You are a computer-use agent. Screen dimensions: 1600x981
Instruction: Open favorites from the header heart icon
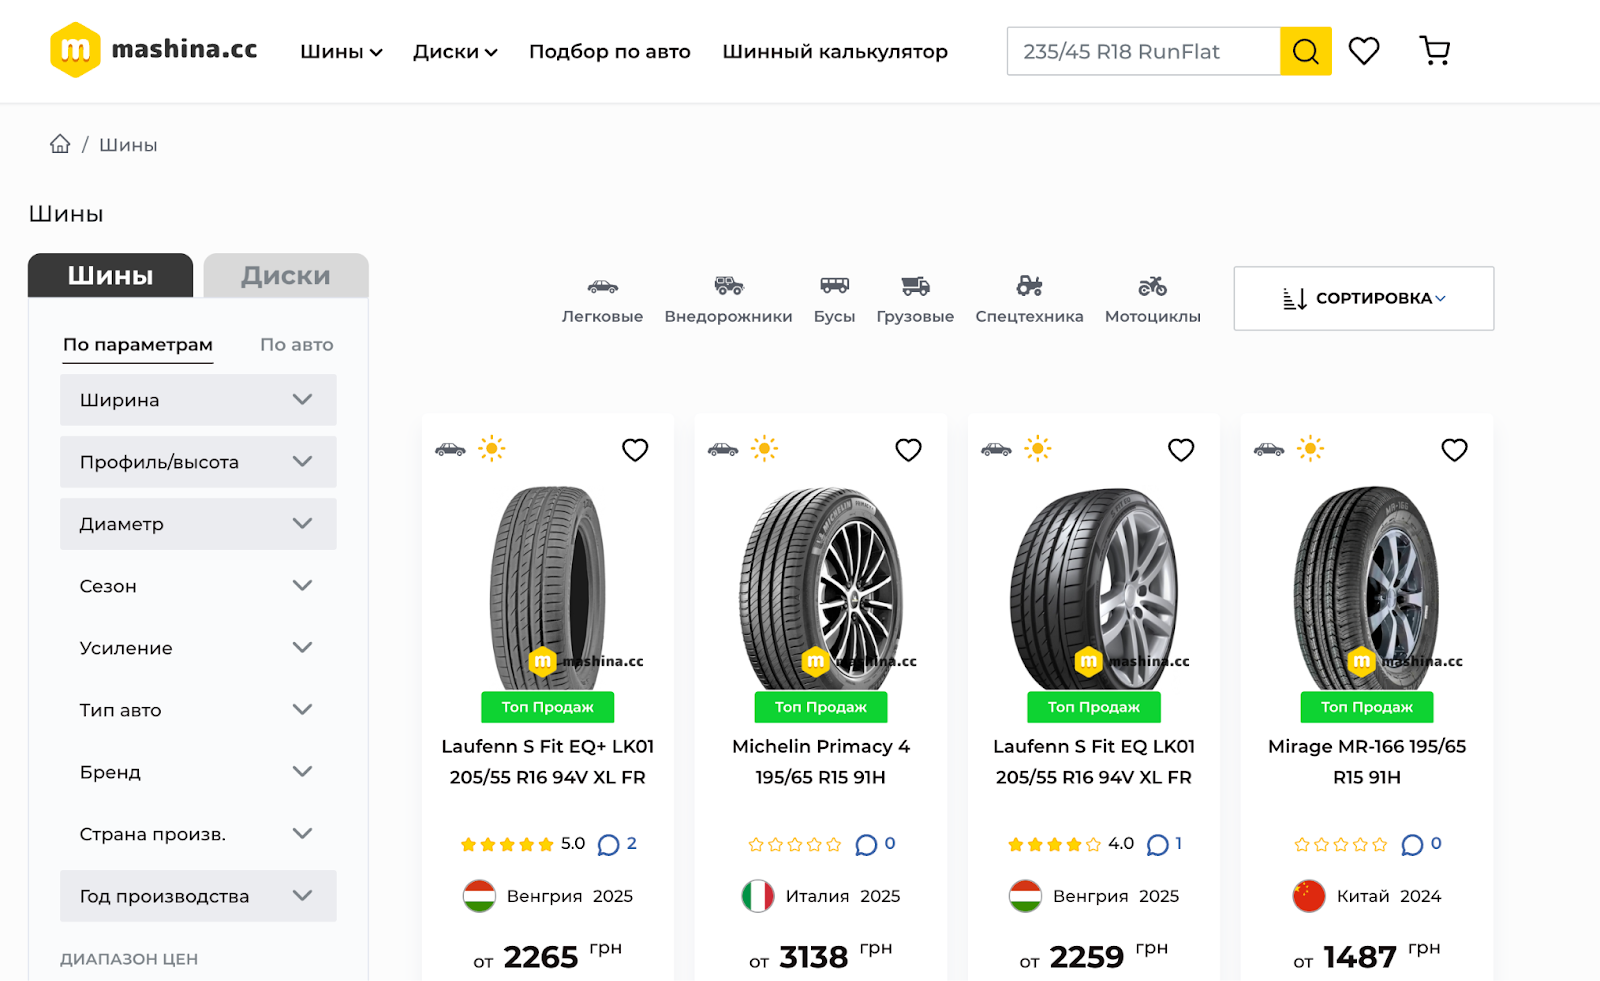[1364, 51]
